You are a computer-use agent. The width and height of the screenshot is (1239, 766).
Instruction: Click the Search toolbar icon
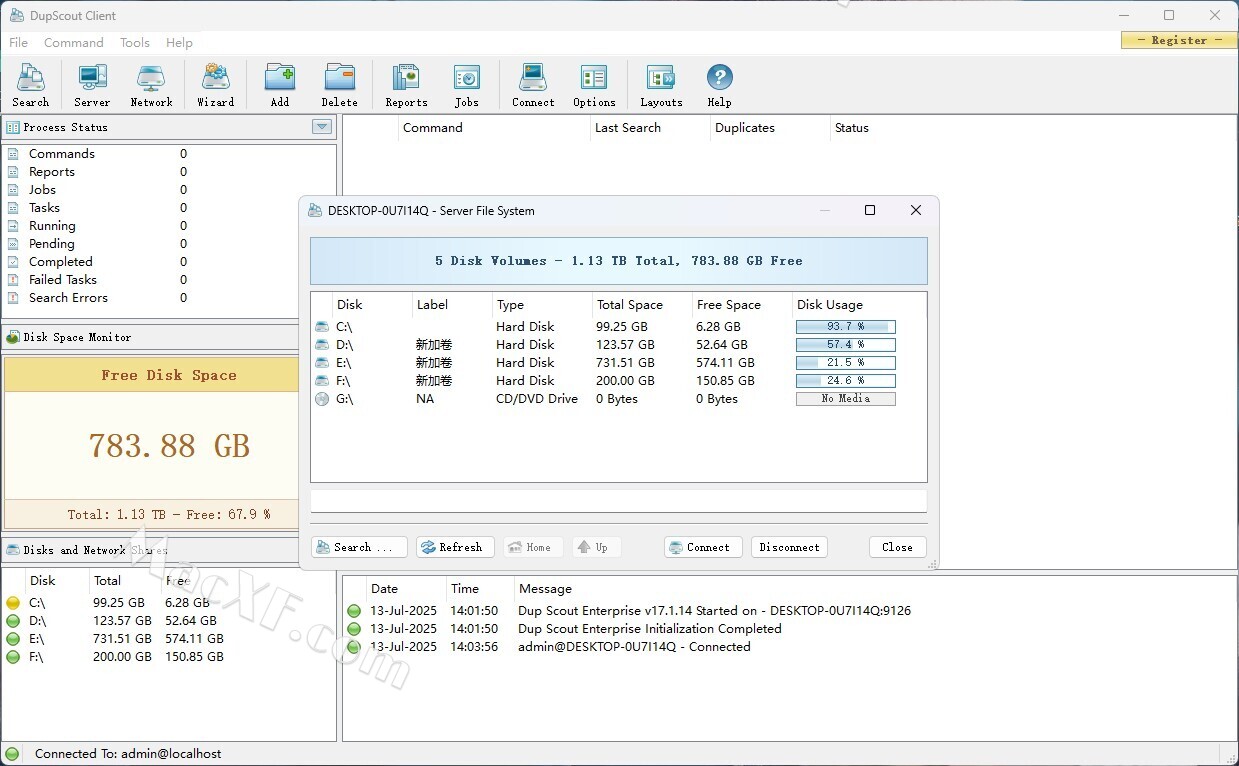pos(31,85)
